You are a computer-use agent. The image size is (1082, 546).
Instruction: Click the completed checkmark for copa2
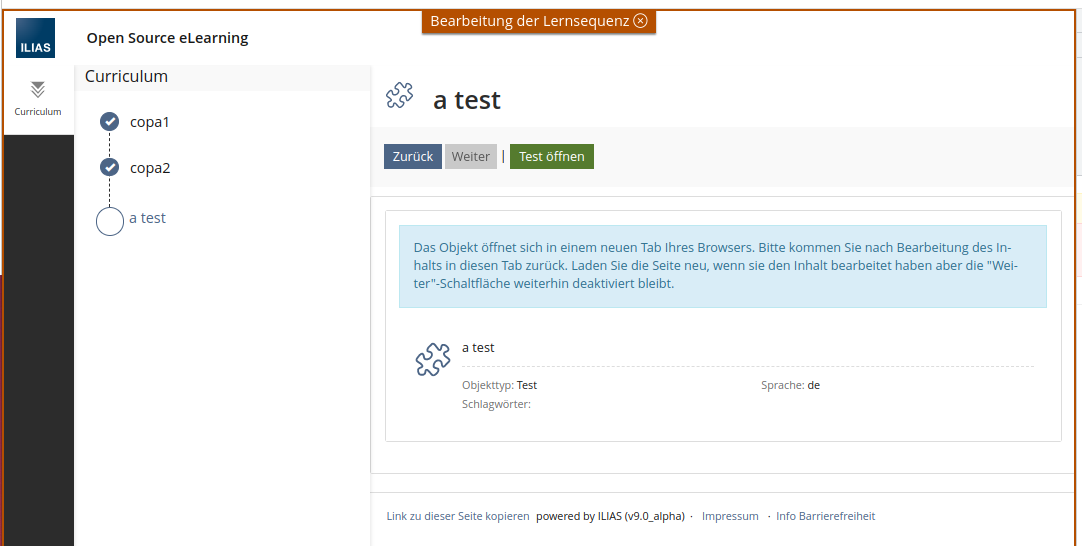point(110,167)
